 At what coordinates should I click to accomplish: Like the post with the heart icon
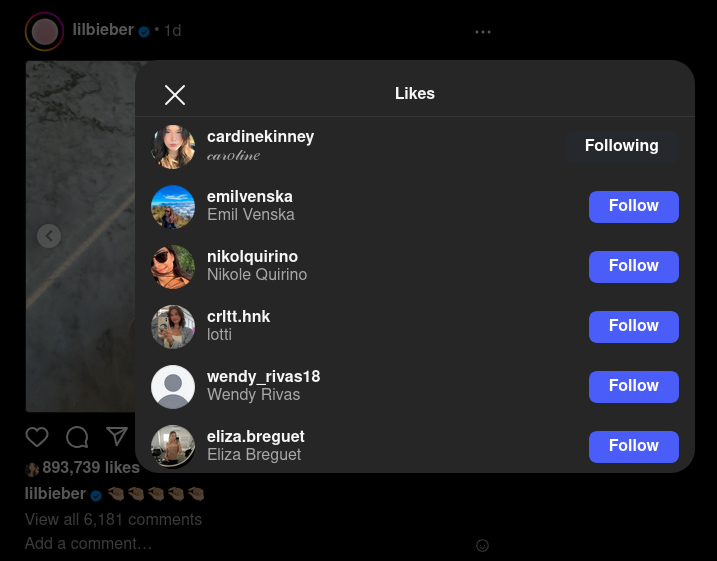coord(37,437)
